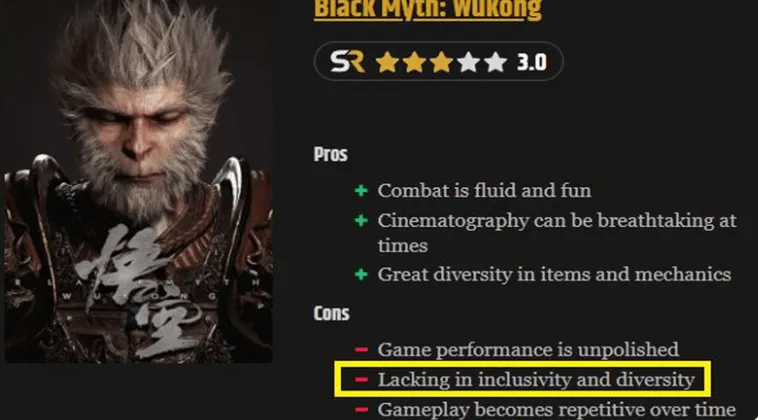Image resolution: width=758 pixels, height=420 pixels.
Task: Open the Black Myth: Wukong title link
Action: [428, 10]
